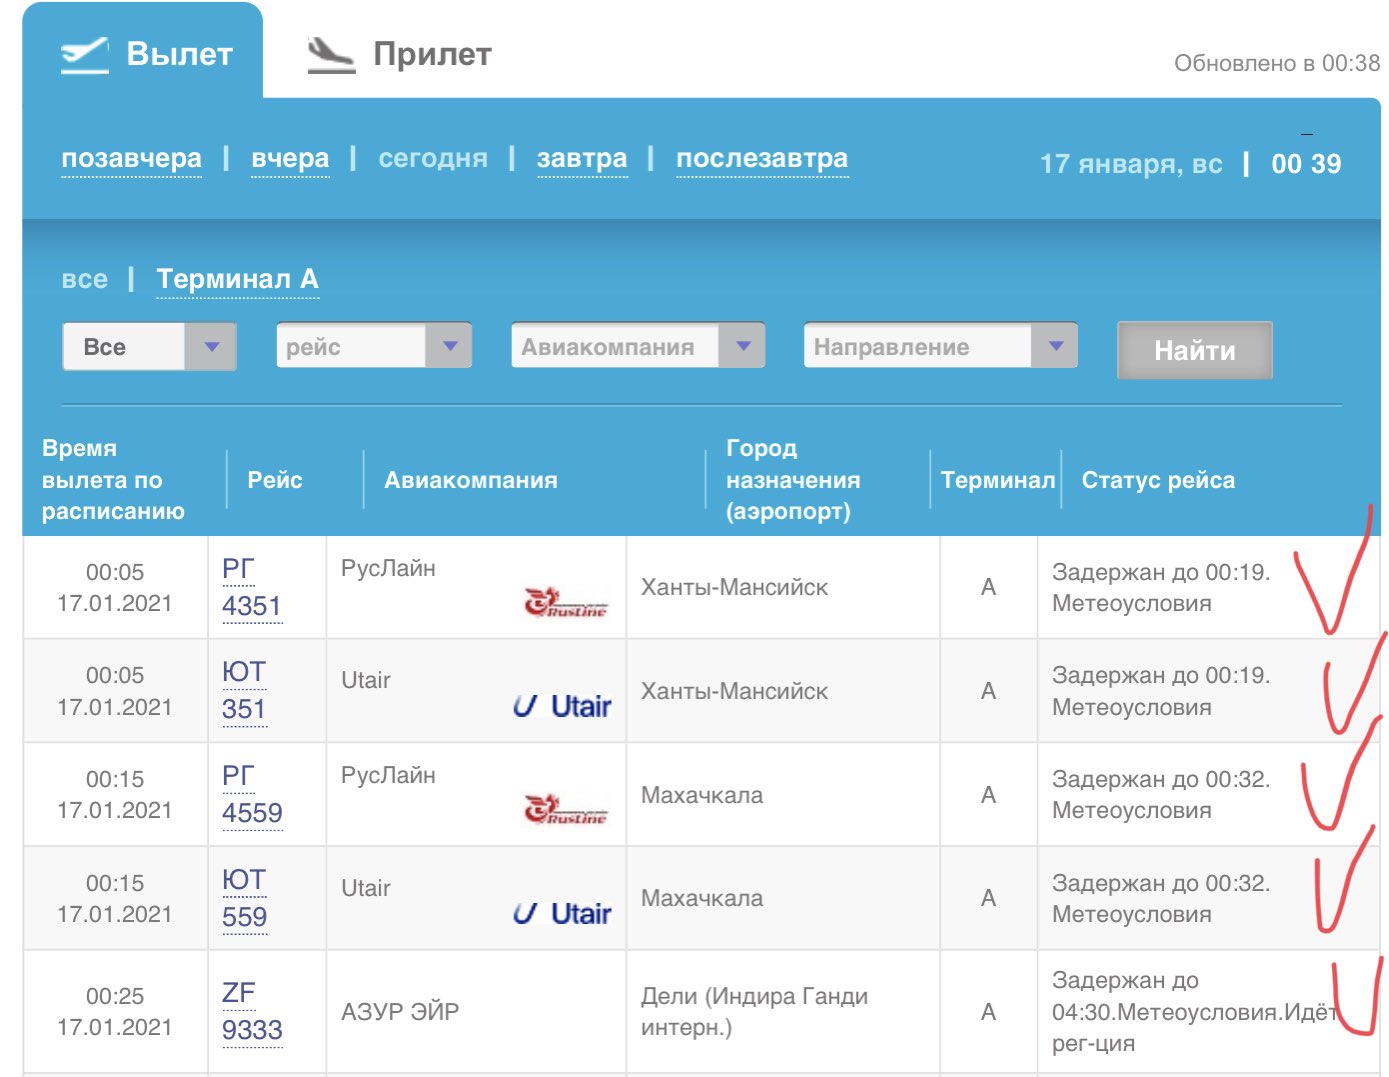This screenshot has height=1077, width=1389.
Task: Select the сегодня day filter
Action: click(x=433, y=158)
